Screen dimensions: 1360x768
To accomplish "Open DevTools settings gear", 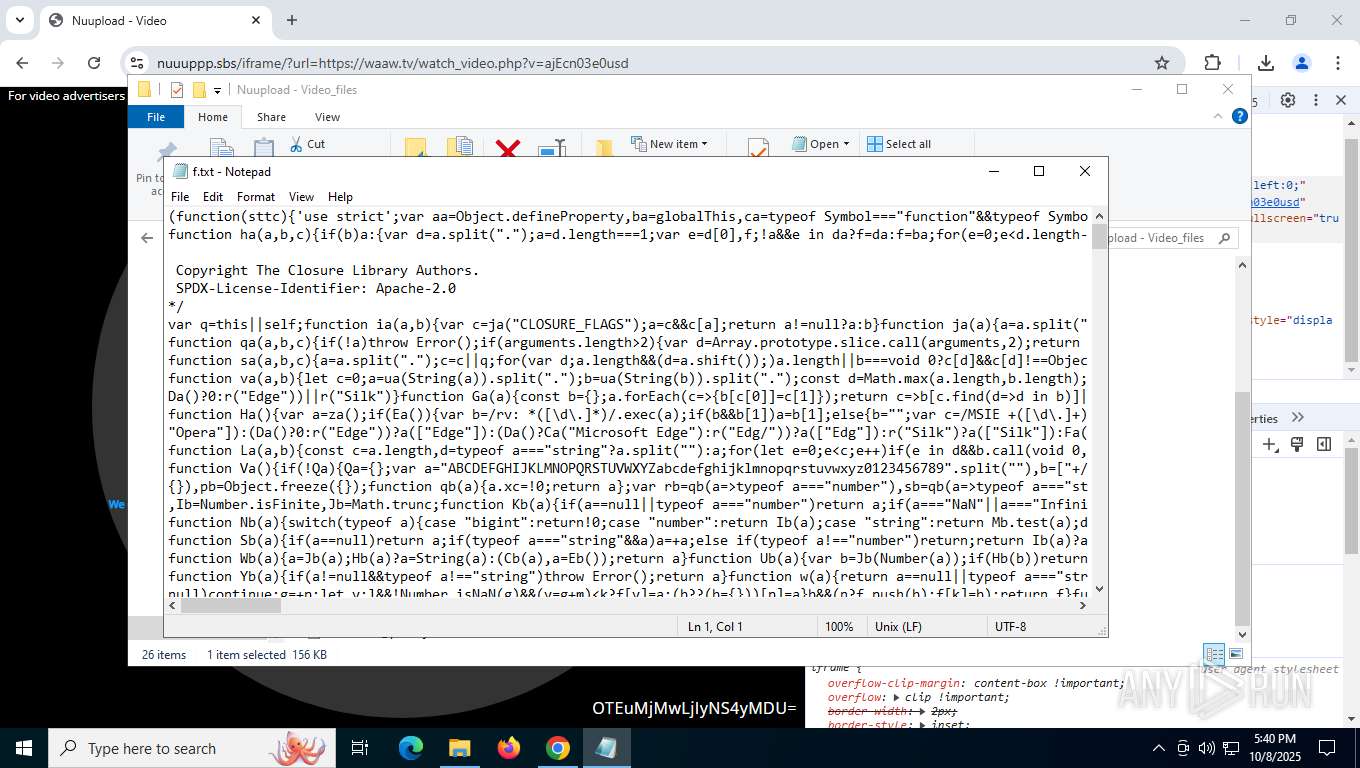I will tap(1288, 100).
